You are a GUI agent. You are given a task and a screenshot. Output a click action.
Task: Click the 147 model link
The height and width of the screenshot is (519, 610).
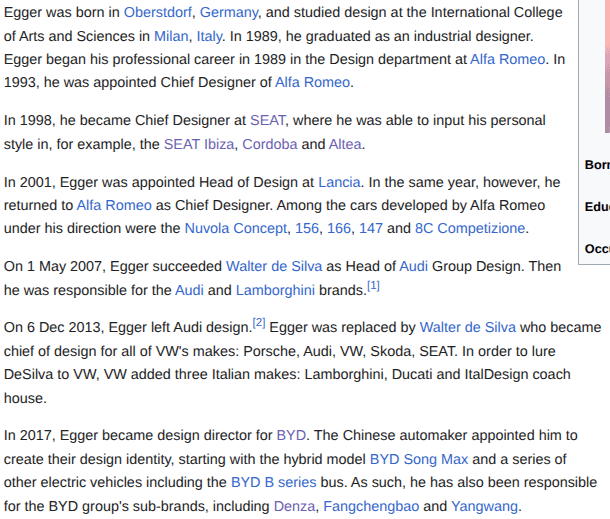[x=370, y=228]
